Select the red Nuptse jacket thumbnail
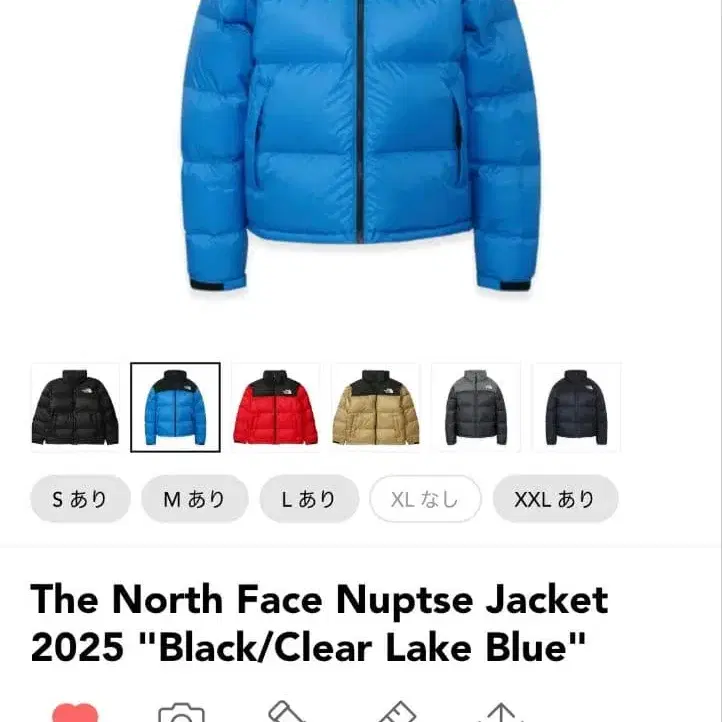The height and width of the screenshot is (722, 722). (275, 408)
